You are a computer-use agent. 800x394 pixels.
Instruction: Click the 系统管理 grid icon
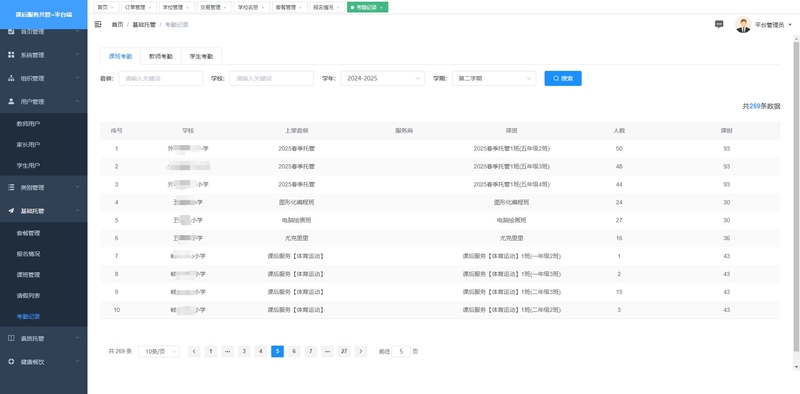click(x=11, y=55)
